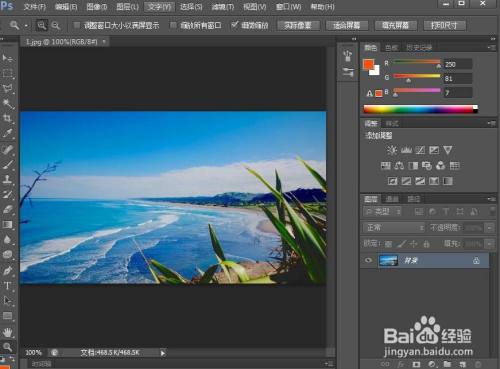
Task: Toggle lock all padlock in Layers panel
Action: (426, 244)
